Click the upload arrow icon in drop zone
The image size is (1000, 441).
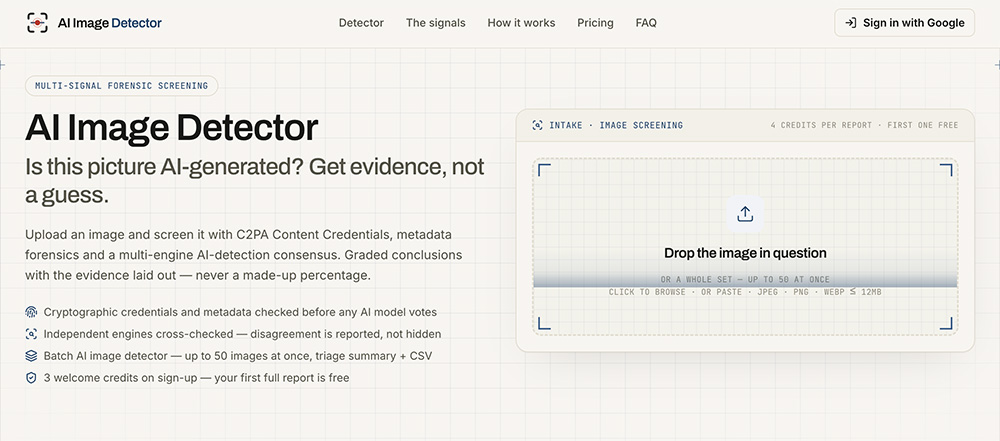pyautogui.click(x=745, y=214)
